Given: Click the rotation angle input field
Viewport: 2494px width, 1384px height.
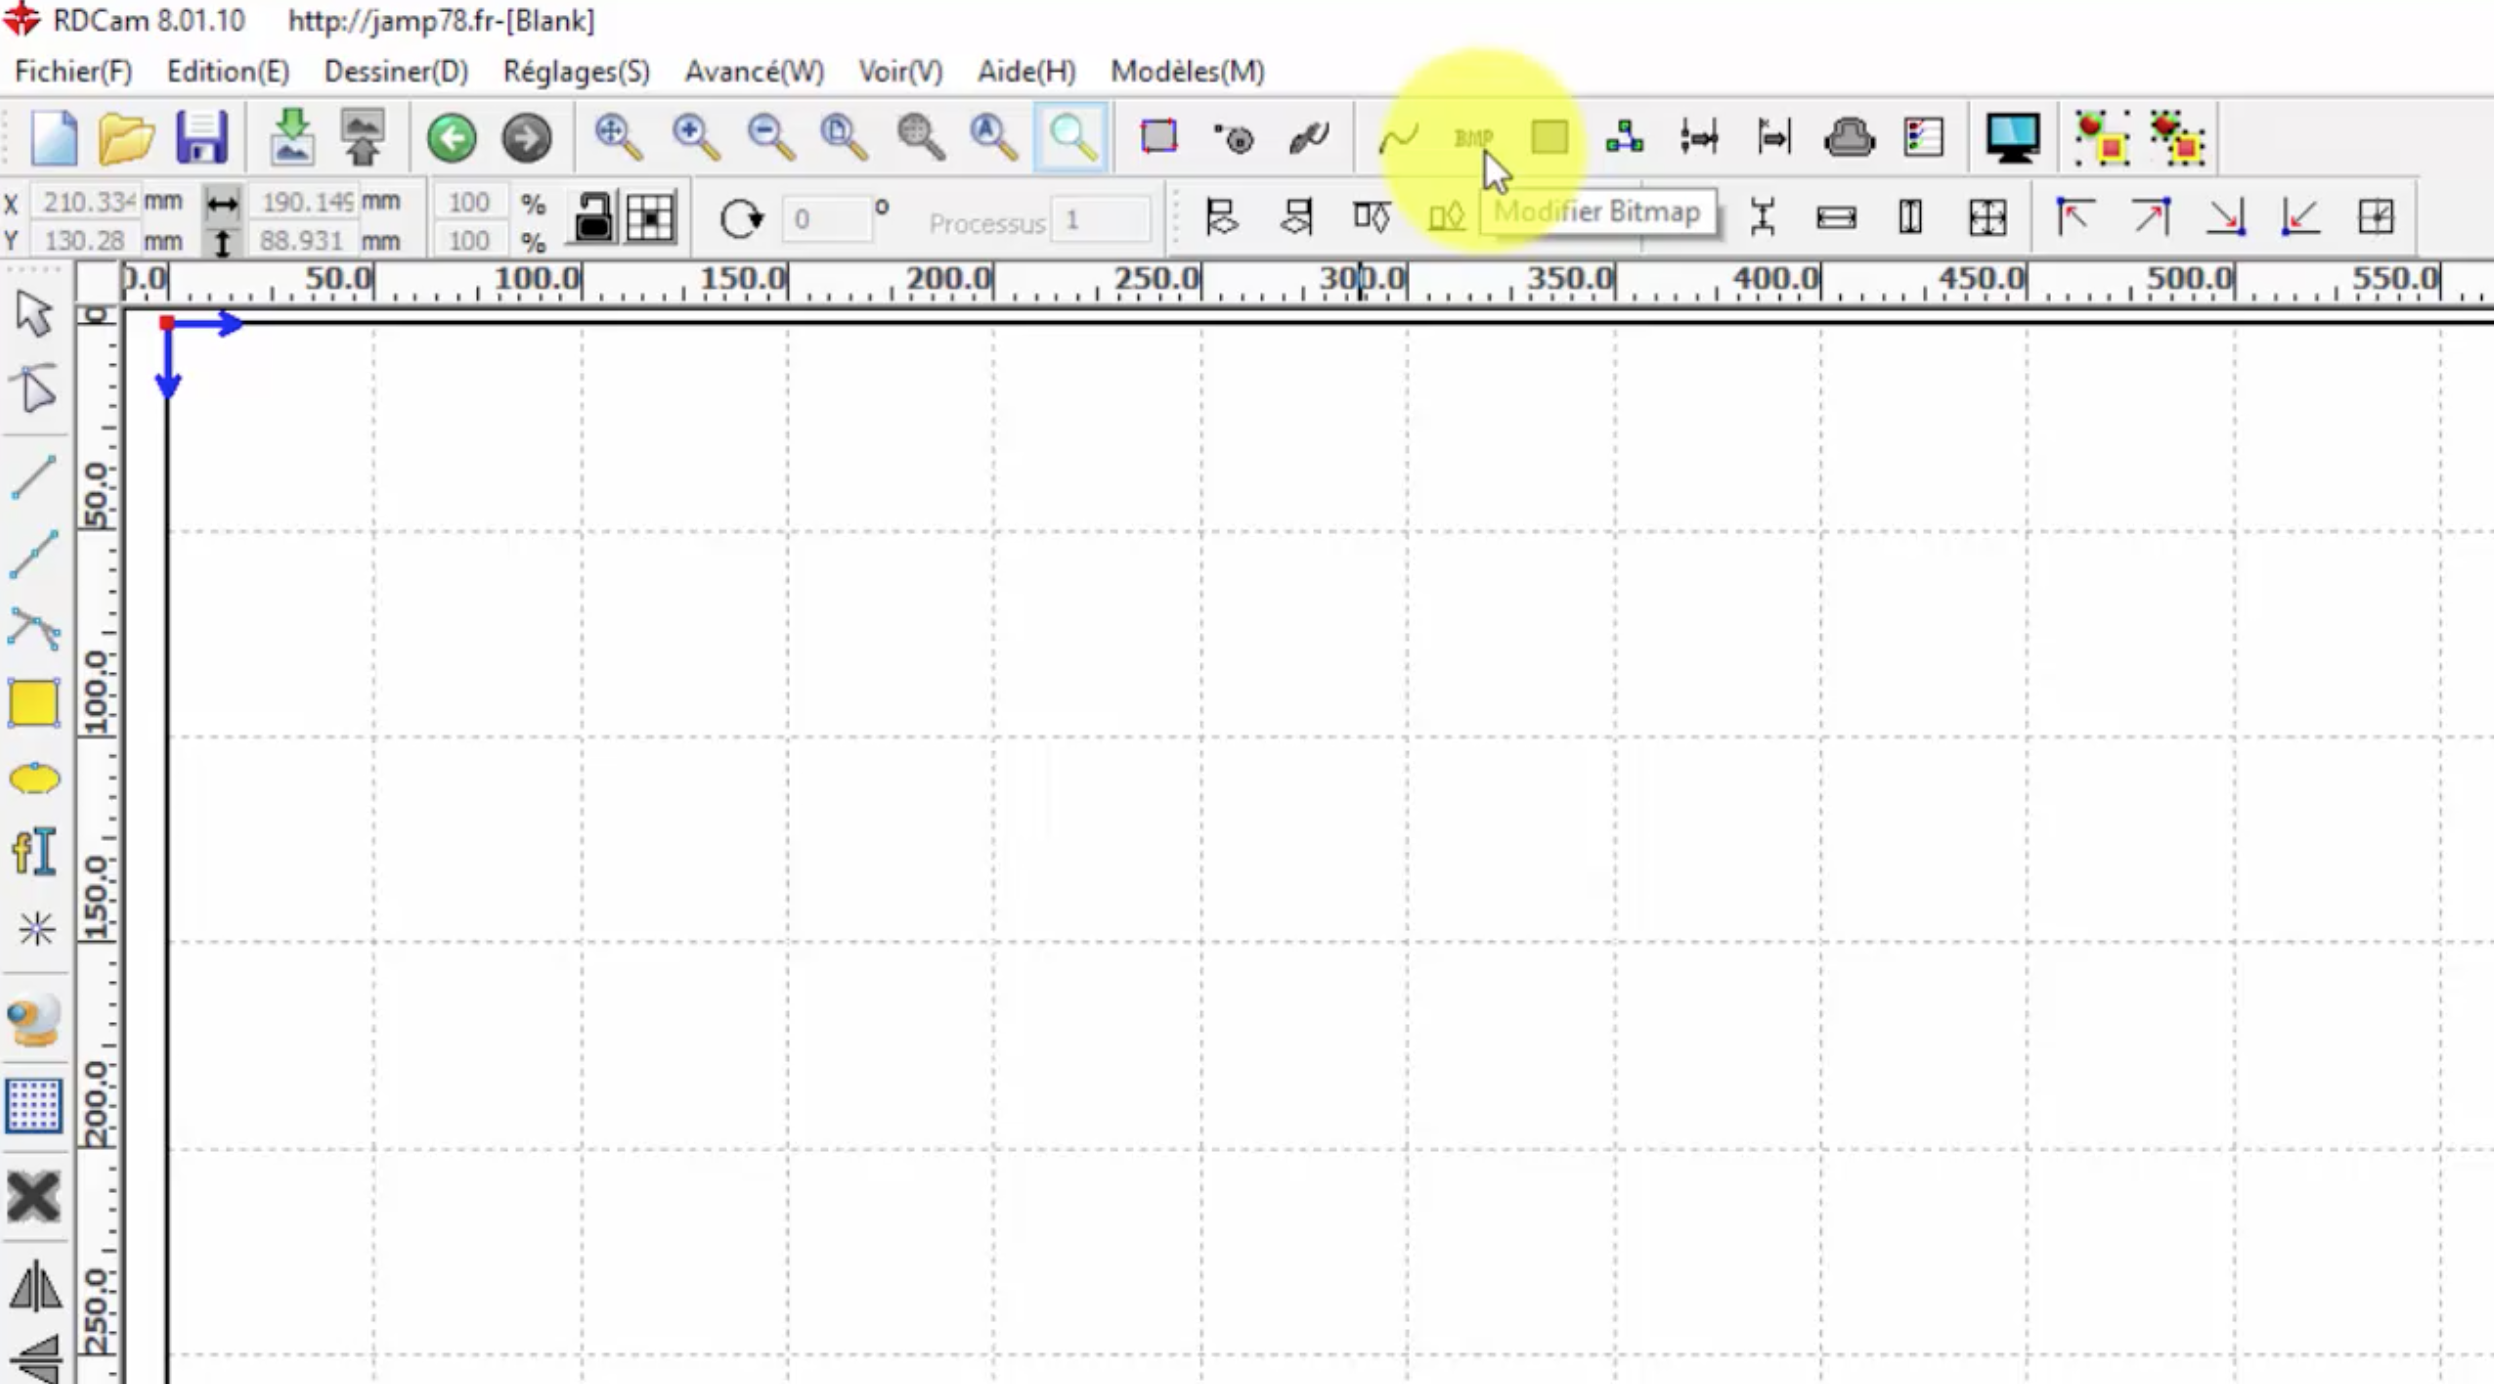Looking at the screenshot, I should pyautogui.click(x=825, y=219).
